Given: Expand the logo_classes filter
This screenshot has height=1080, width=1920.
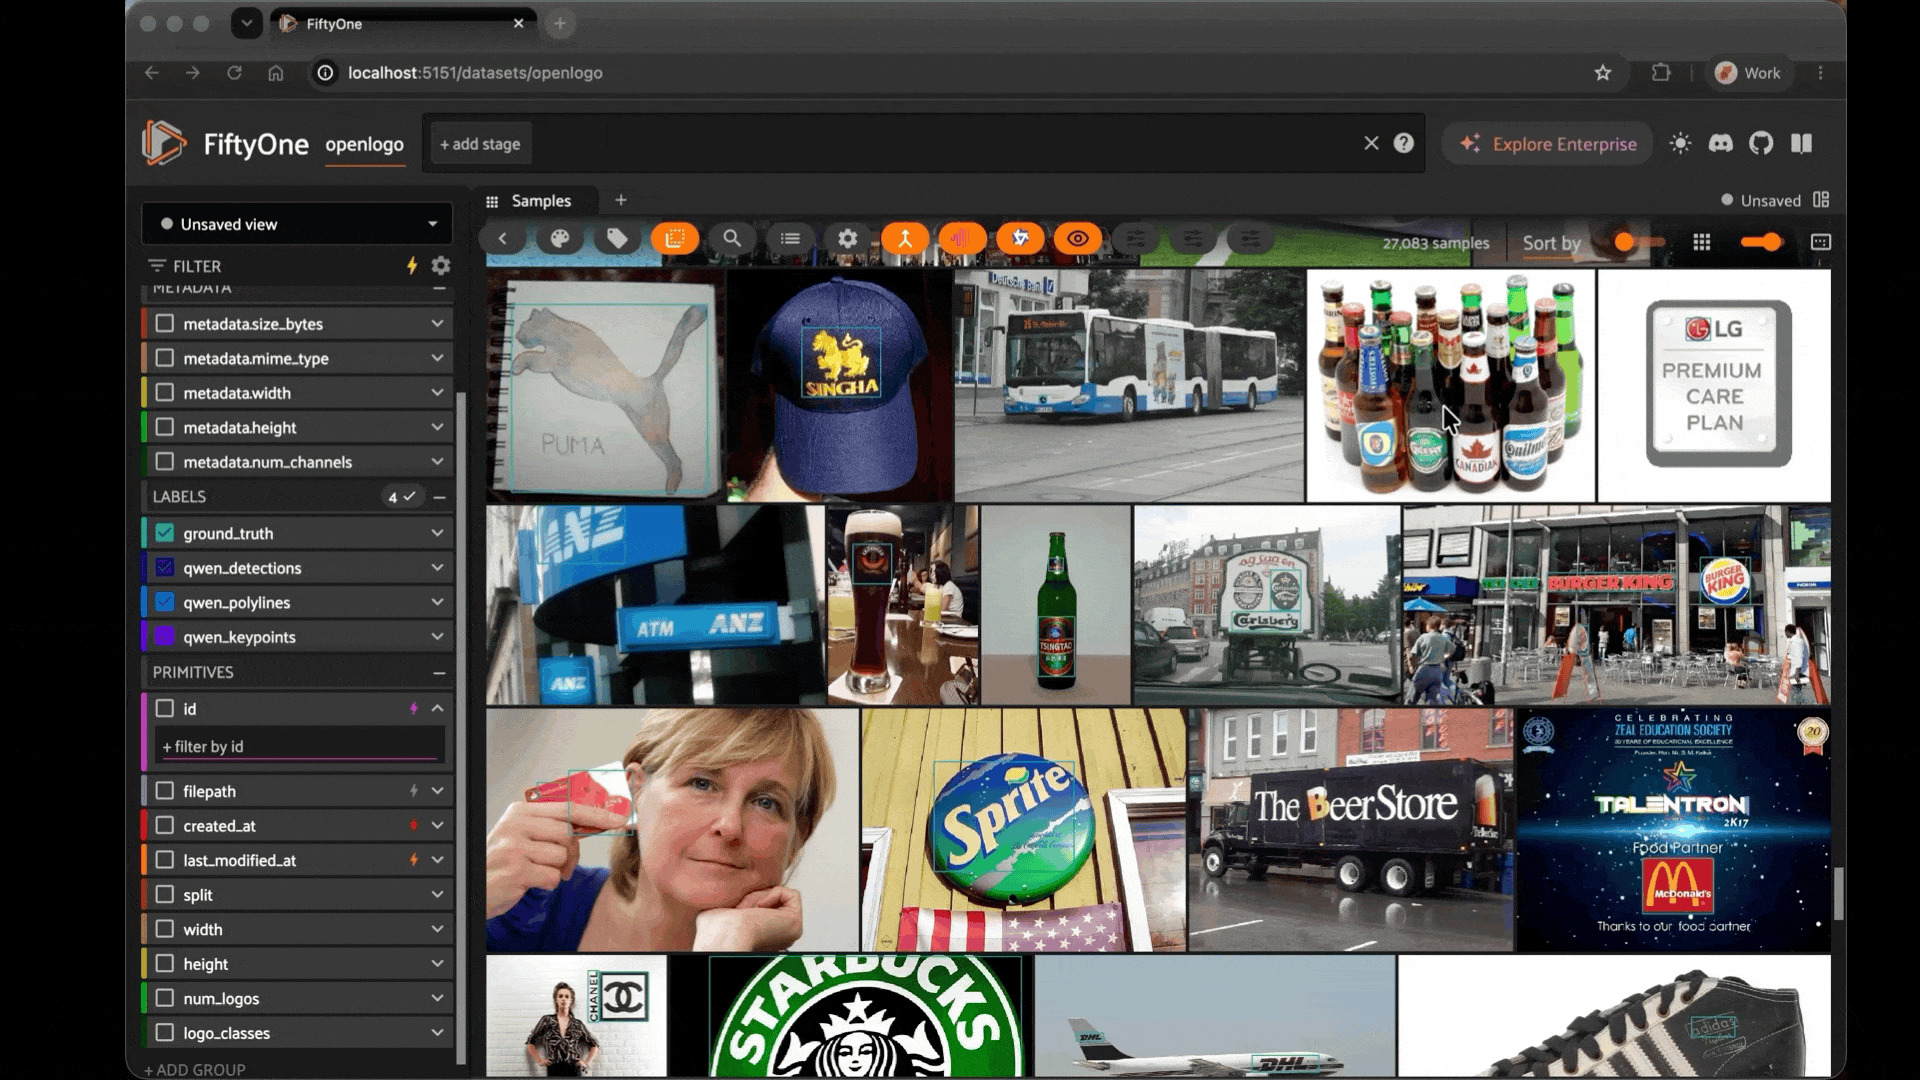Looking at the screenshot, I should click(437, 1033).
